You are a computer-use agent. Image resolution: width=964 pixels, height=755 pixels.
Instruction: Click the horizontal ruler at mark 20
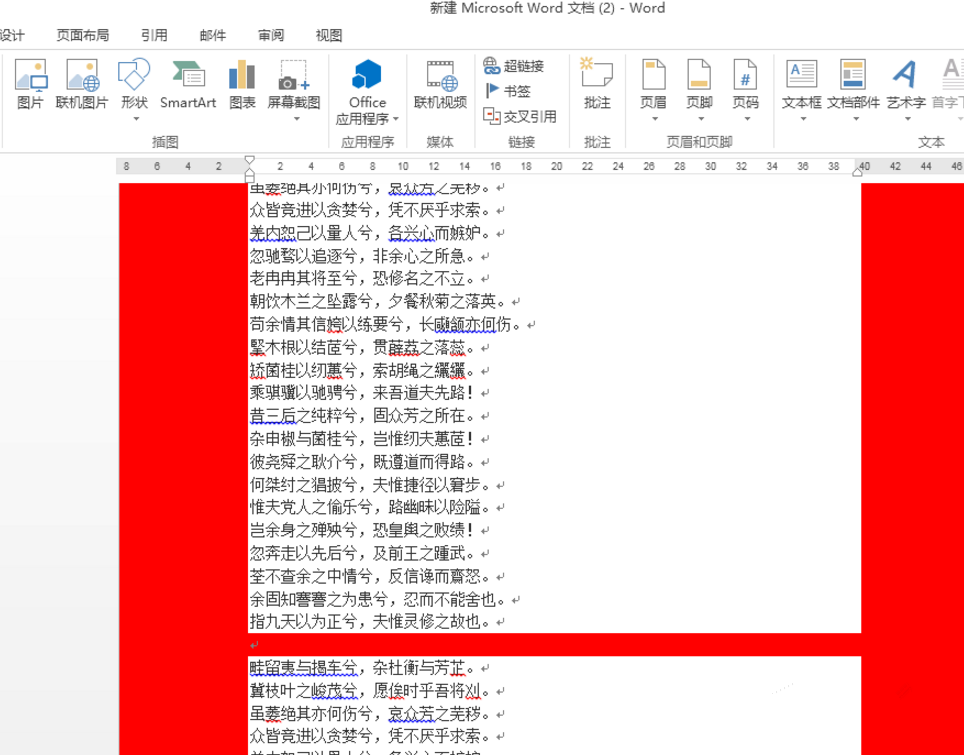coord(556,166)
